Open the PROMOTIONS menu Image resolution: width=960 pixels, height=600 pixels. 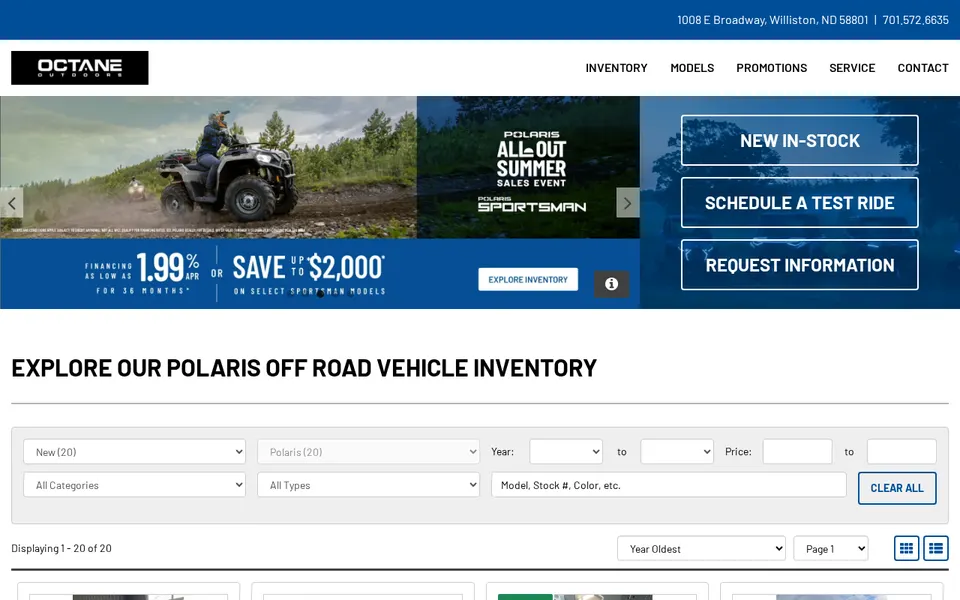(771, 68)
